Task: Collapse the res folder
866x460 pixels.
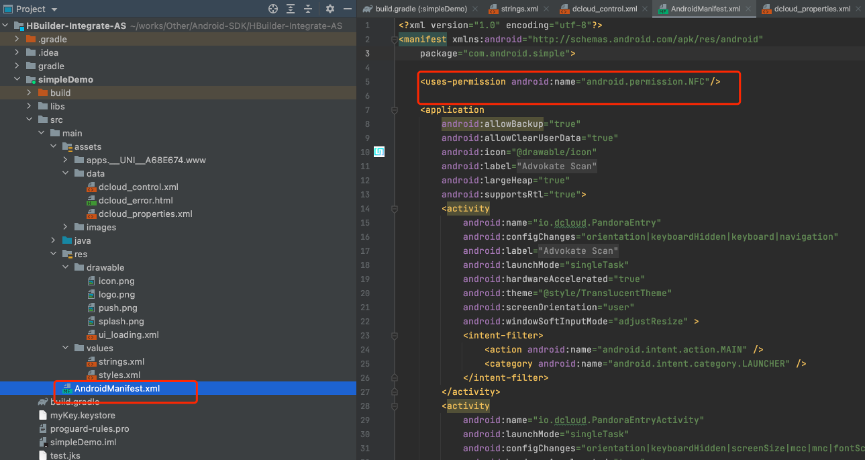Action: (54, 254)
